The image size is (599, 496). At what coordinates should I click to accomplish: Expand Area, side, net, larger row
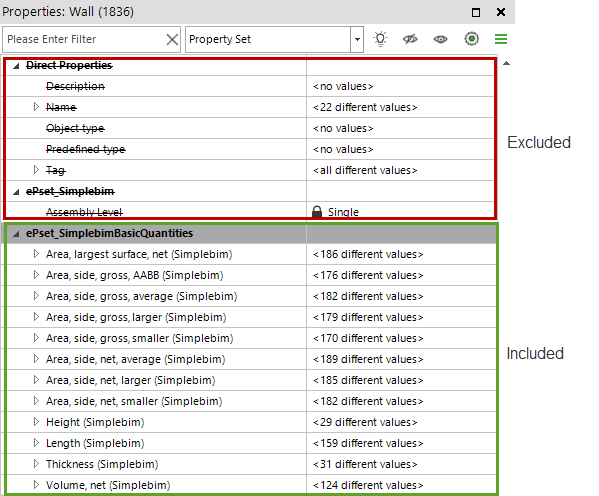(36, 380)
